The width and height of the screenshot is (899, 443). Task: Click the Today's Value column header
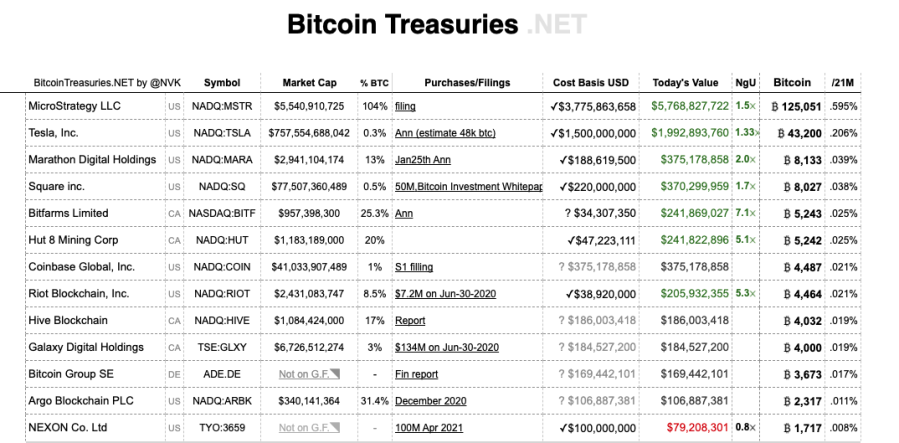685,83
